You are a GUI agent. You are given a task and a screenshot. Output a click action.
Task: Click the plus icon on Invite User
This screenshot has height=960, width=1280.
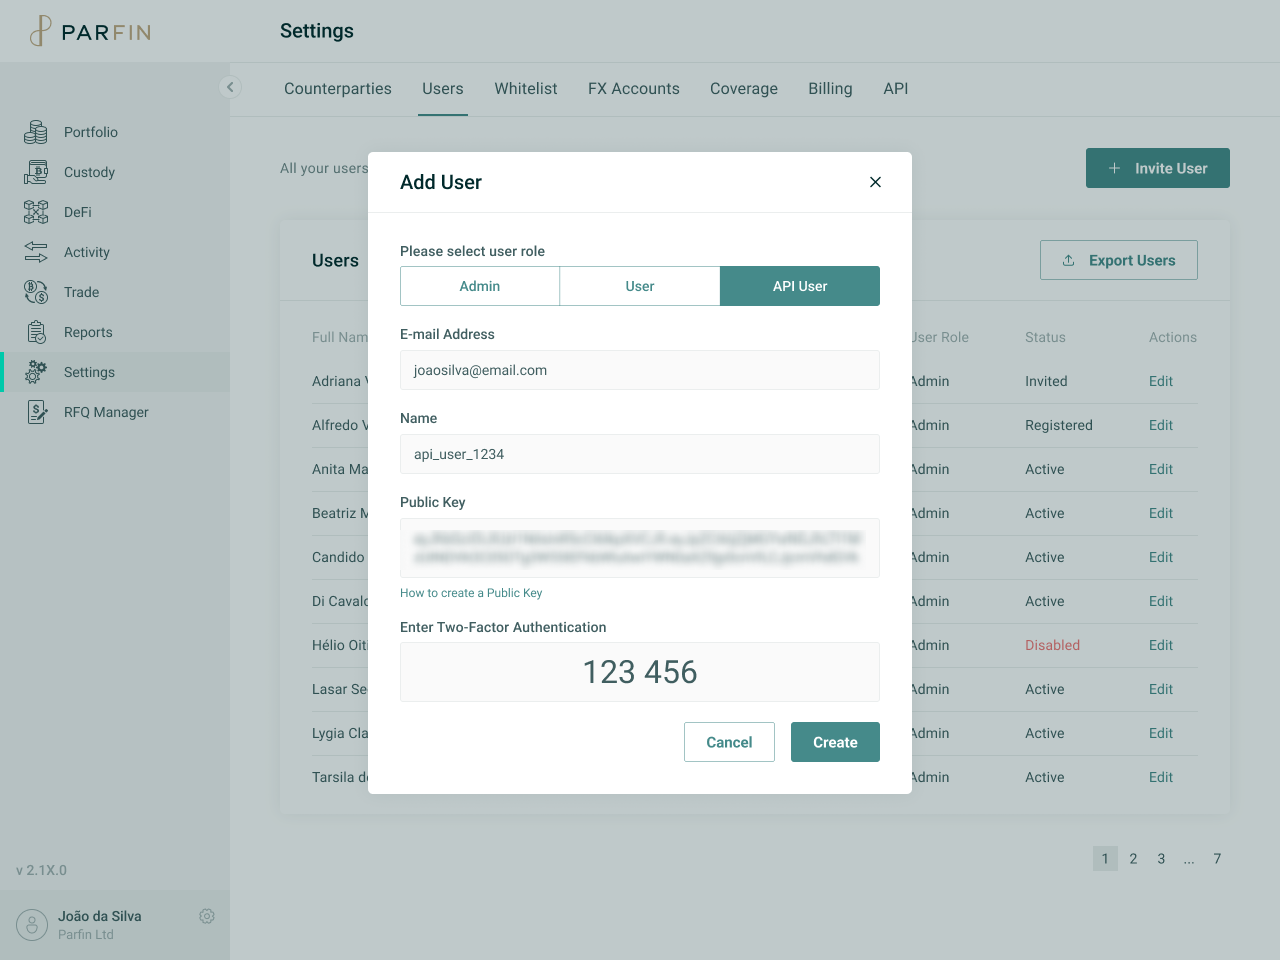(1115, 168)
